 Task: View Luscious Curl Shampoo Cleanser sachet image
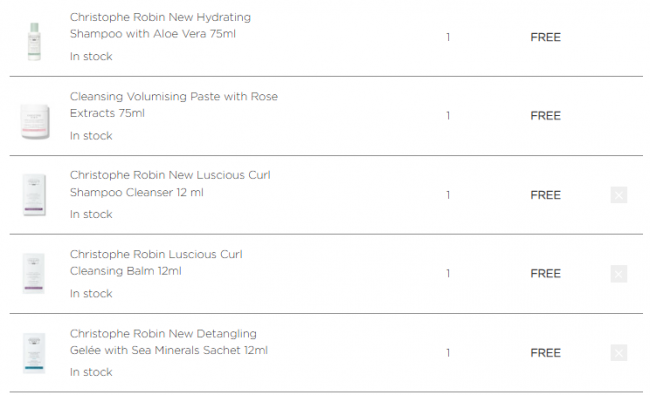pyautogui.click(x=34, y=195)
